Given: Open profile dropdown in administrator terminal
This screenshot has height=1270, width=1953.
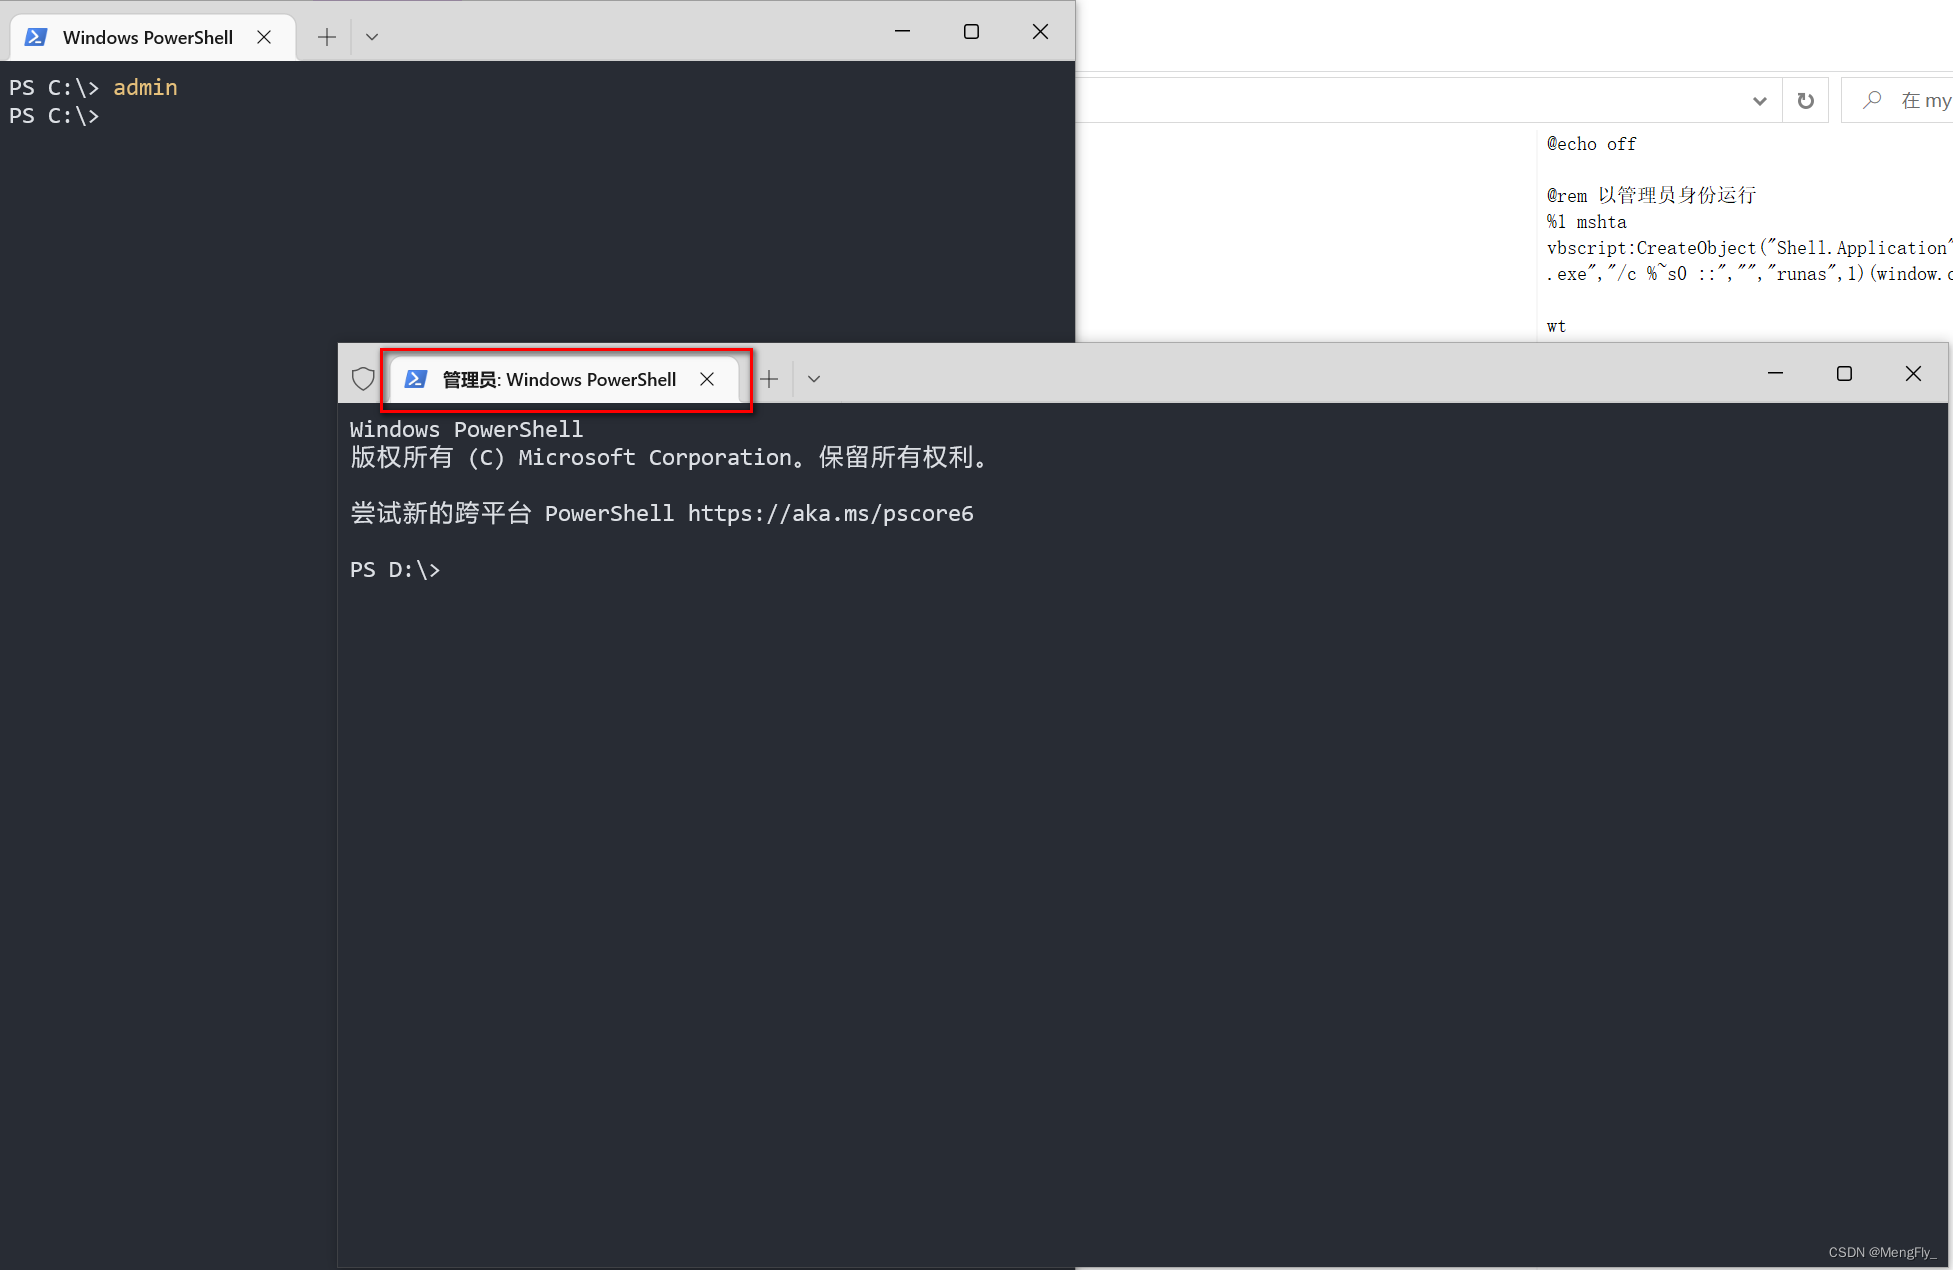Looking at the screenshot, I should tap(814, 379).
